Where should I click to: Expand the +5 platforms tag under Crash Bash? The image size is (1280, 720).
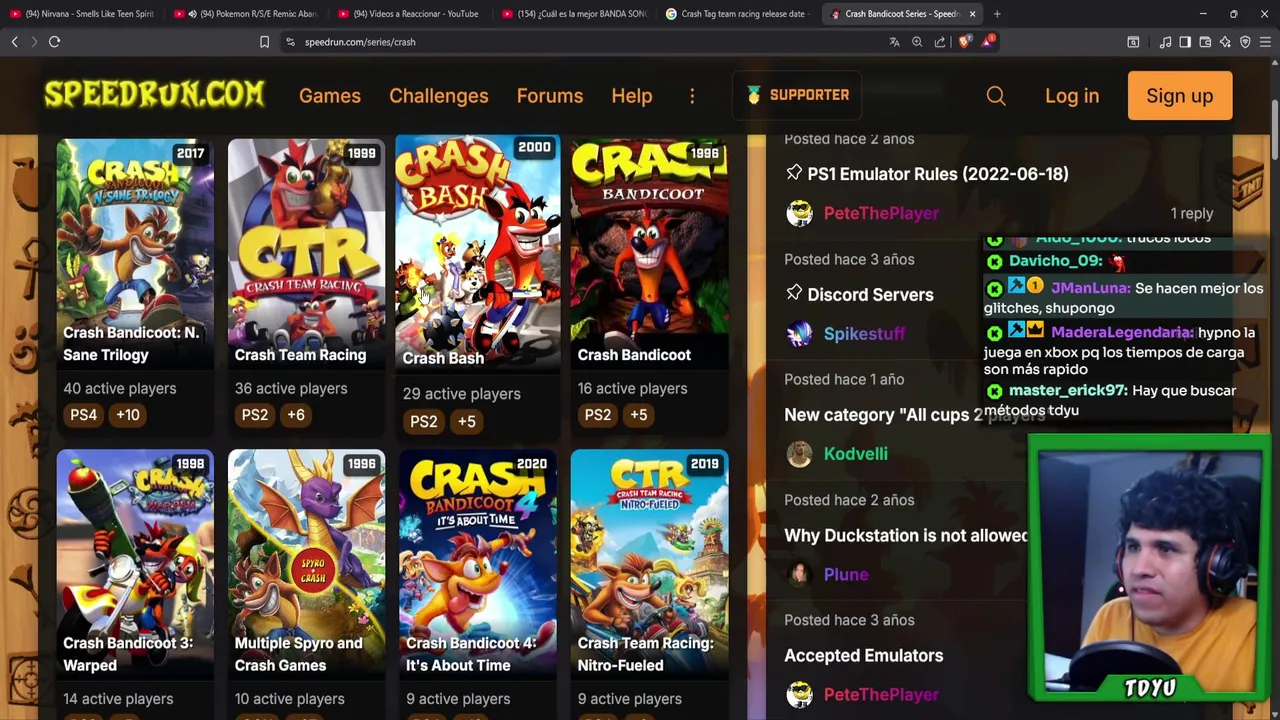point(467,421)
